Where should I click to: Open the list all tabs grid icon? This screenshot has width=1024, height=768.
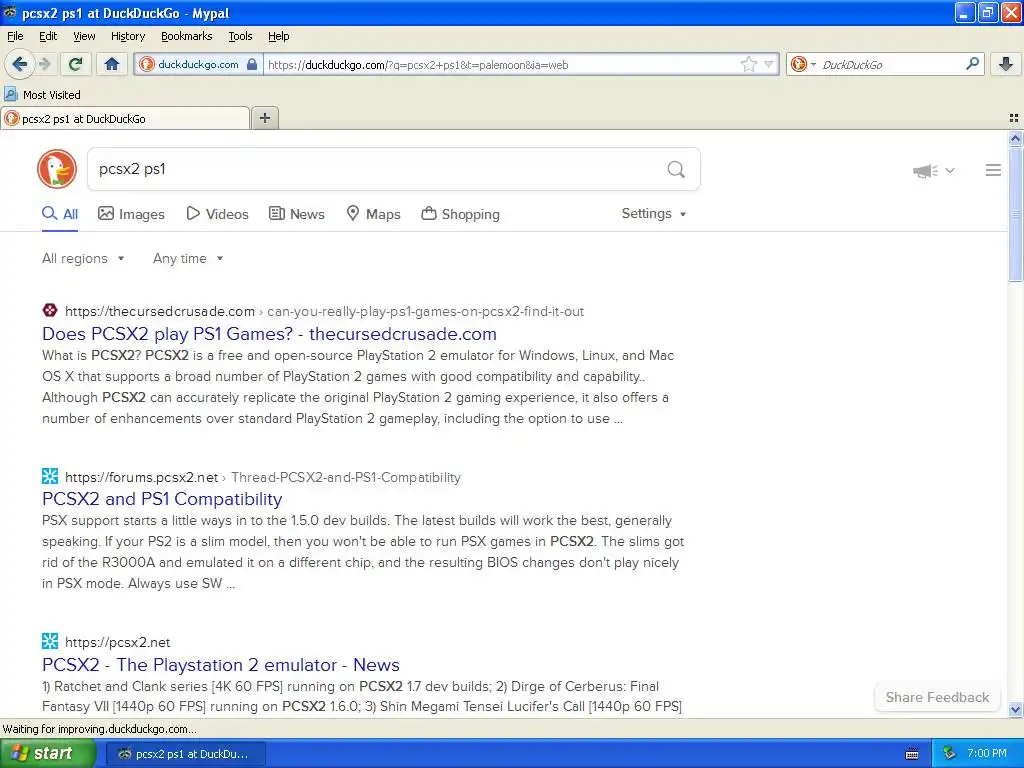(1014, 118)
